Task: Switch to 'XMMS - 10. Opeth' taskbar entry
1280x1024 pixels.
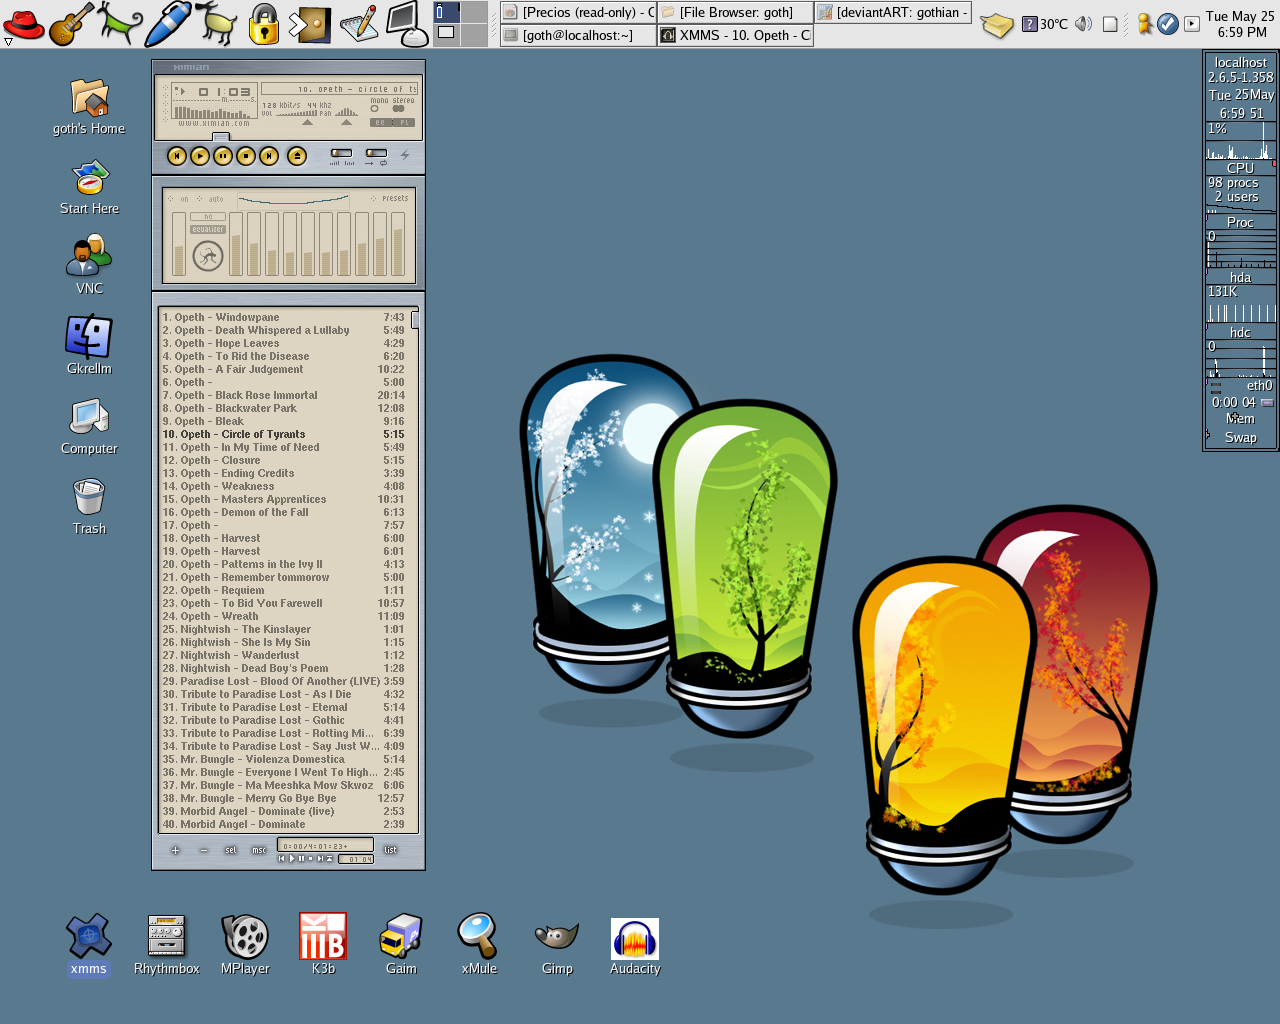Action: (735, 35)
